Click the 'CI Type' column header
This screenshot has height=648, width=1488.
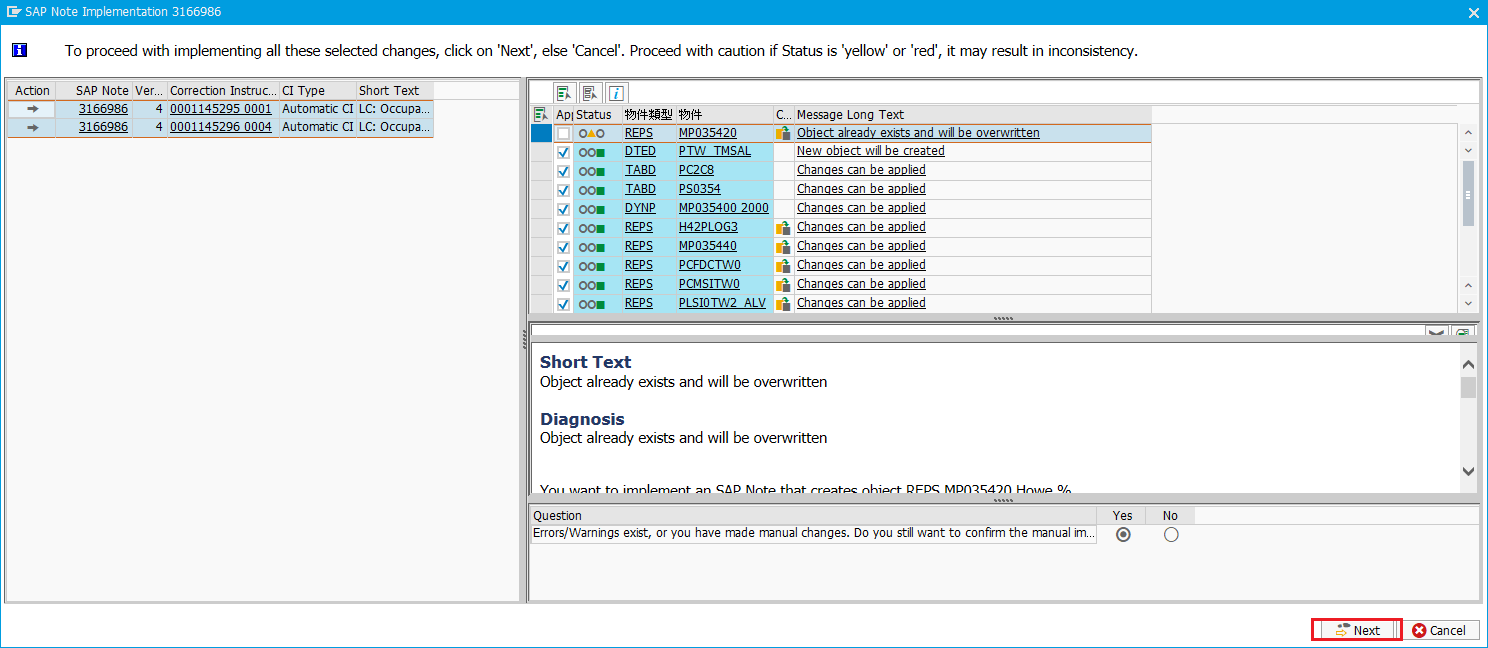click(317, 91)
